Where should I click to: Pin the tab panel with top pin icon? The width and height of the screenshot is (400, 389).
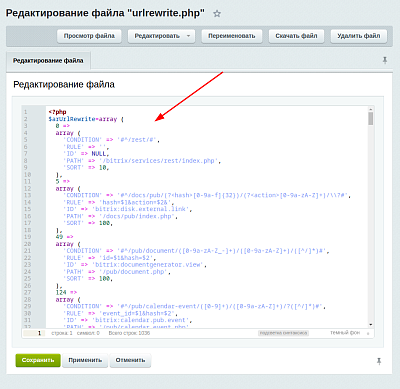pyautogui.click(x=384, y=60)
